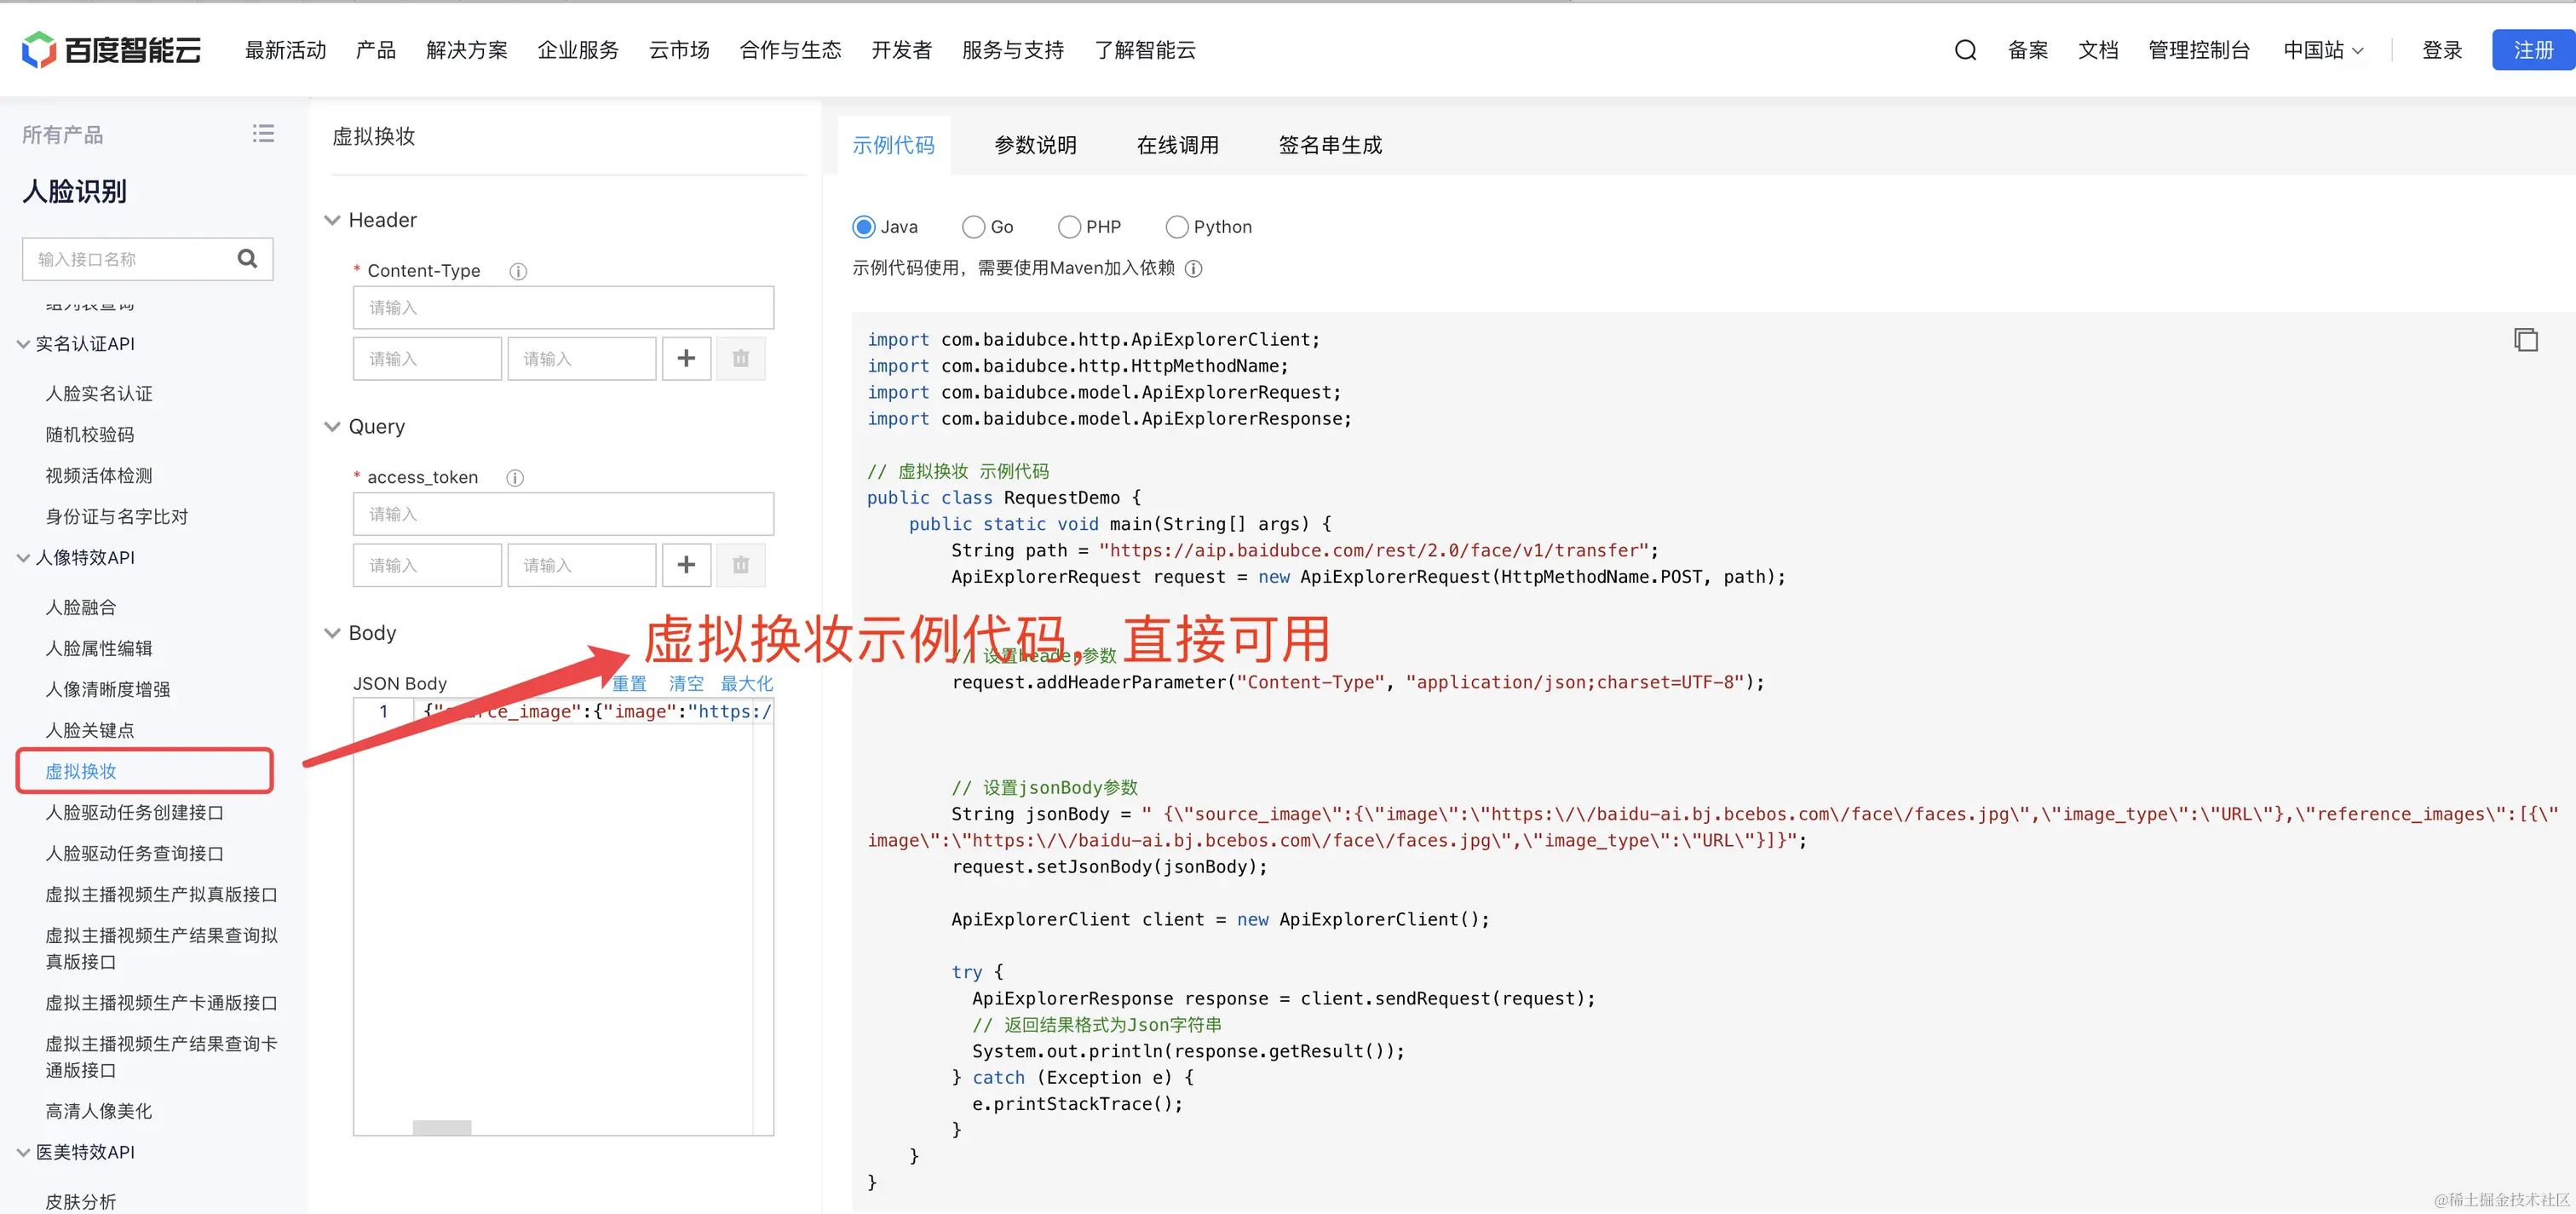Click the 注册 button
2576x1214 pixels.
click(2532, 50)
